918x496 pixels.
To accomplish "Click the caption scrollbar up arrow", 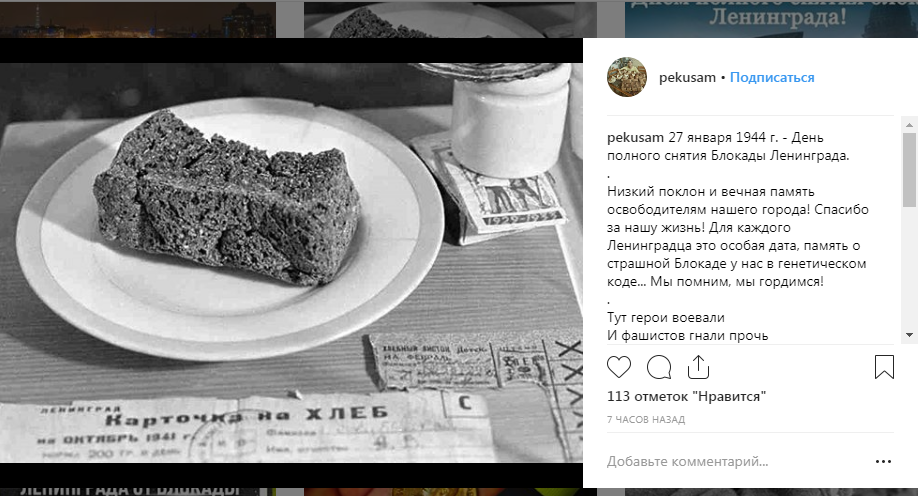I will point(909,125).
